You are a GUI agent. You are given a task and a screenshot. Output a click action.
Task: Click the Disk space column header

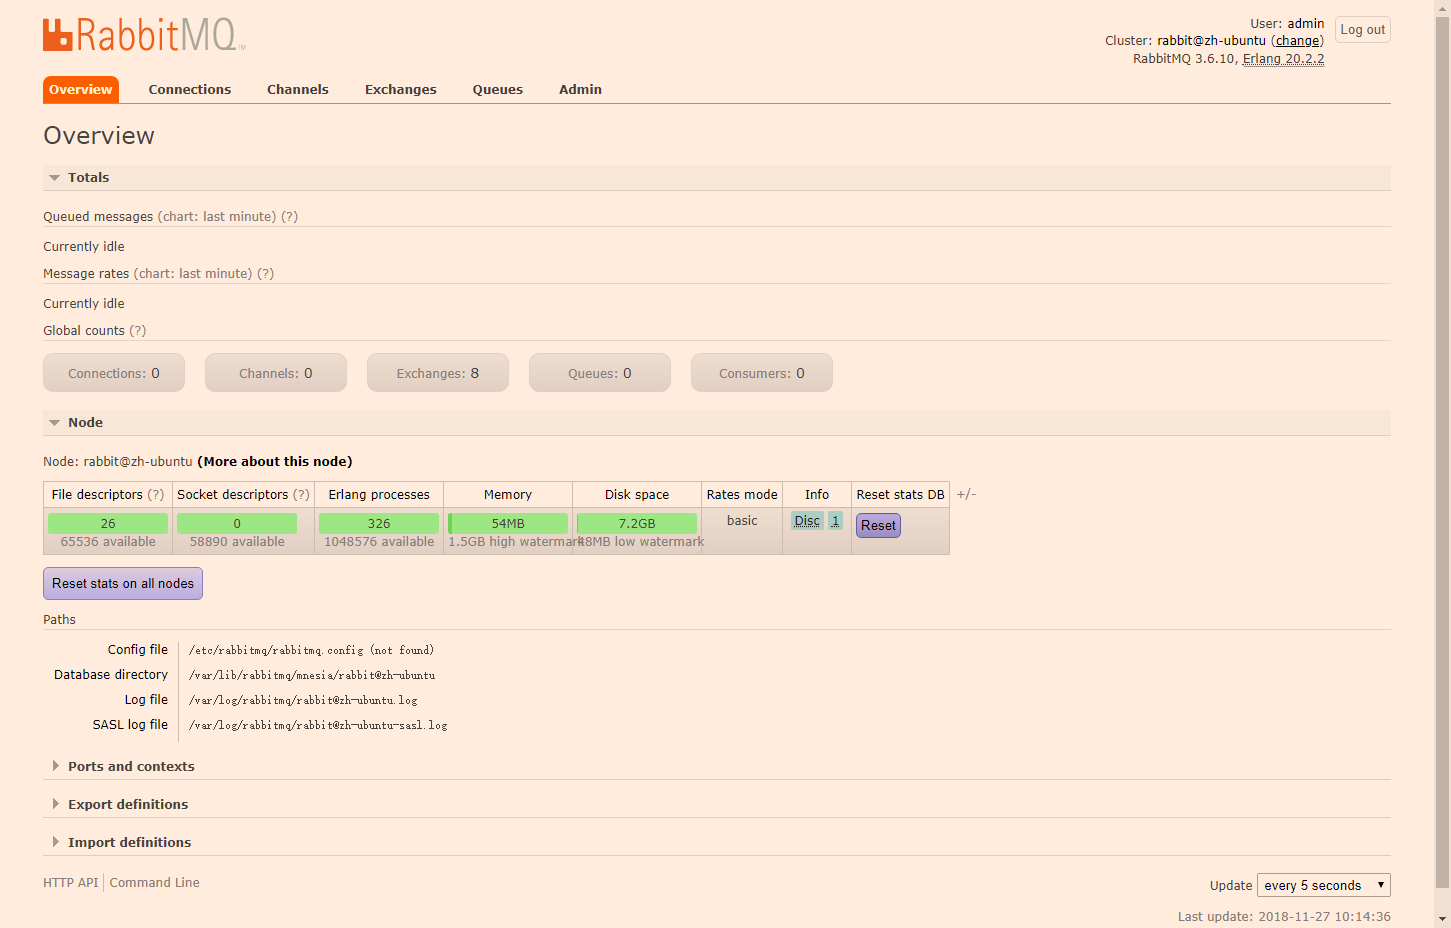637,494
